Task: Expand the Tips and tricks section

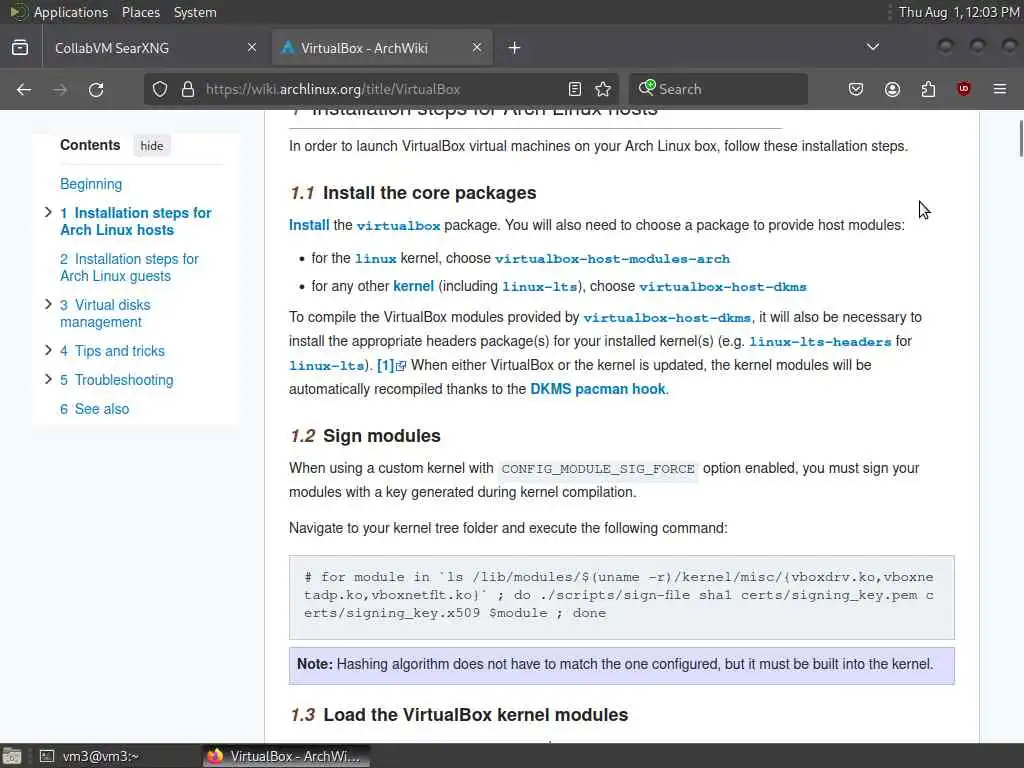Action: click(48, 350)
